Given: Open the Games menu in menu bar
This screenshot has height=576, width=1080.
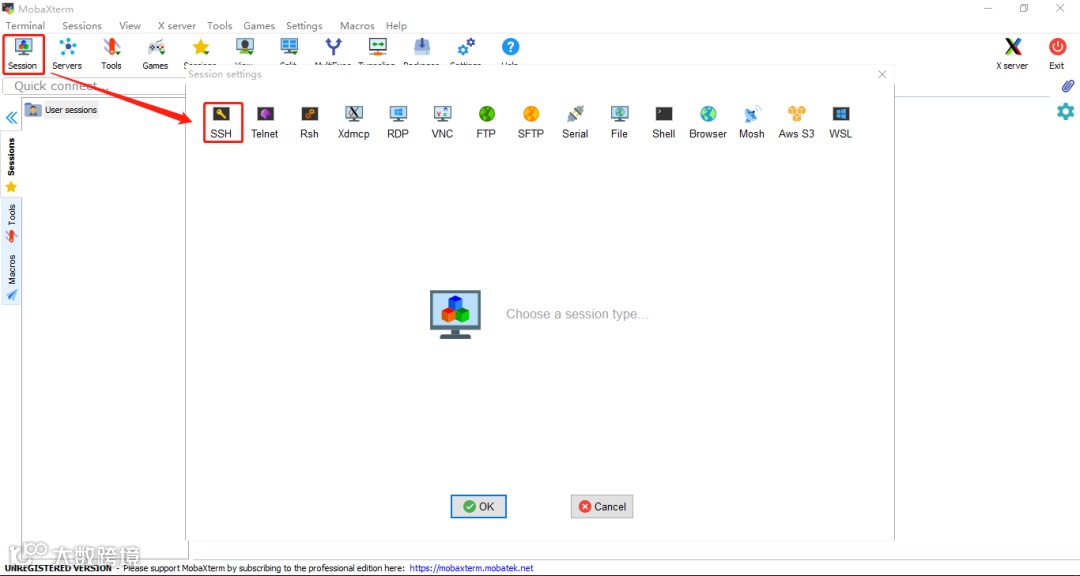Looking at the screenshot, I should click(x=259, y=25).
